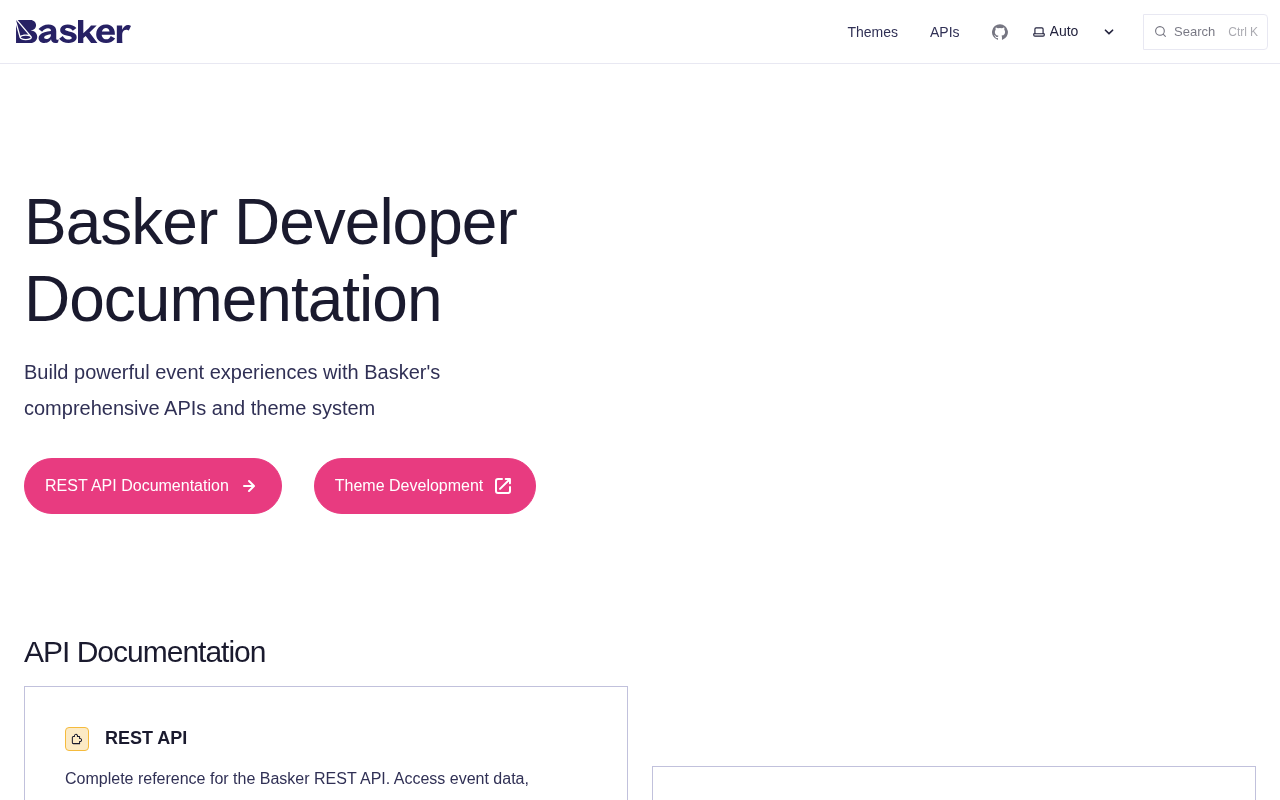
Task: Click the Basker Developer Documentation heading
Action: coord(270,260)
